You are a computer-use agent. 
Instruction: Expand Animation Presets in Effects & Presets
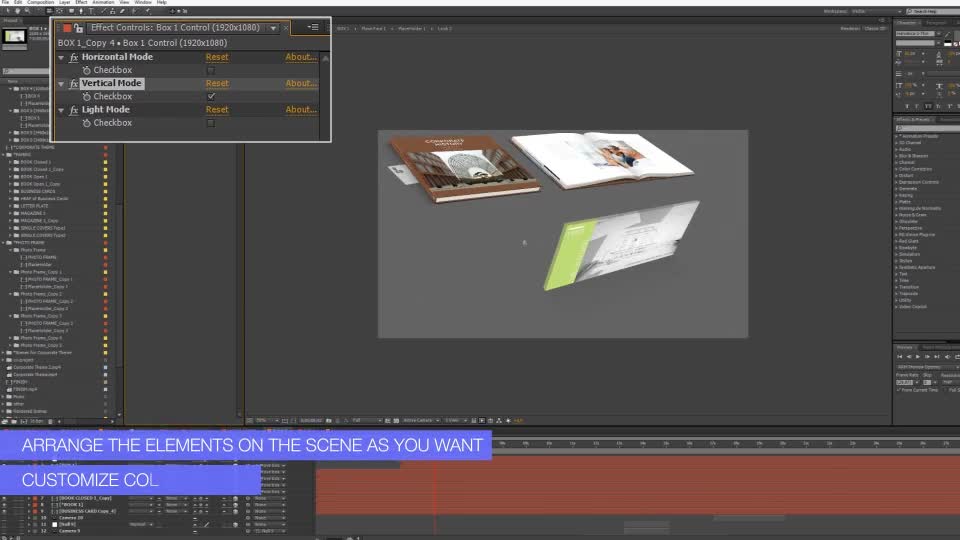(896, 137)
